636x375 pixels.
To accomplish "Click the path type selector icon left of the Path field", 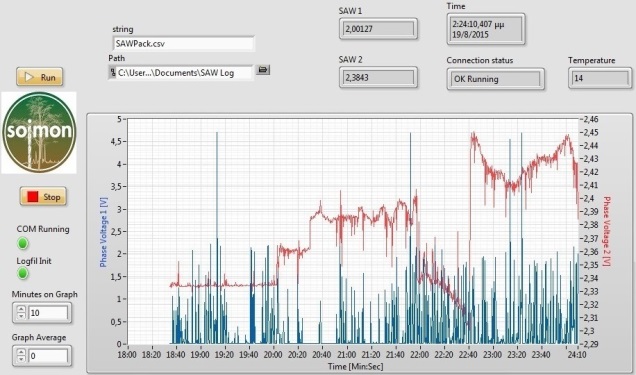I will (112, 73).
